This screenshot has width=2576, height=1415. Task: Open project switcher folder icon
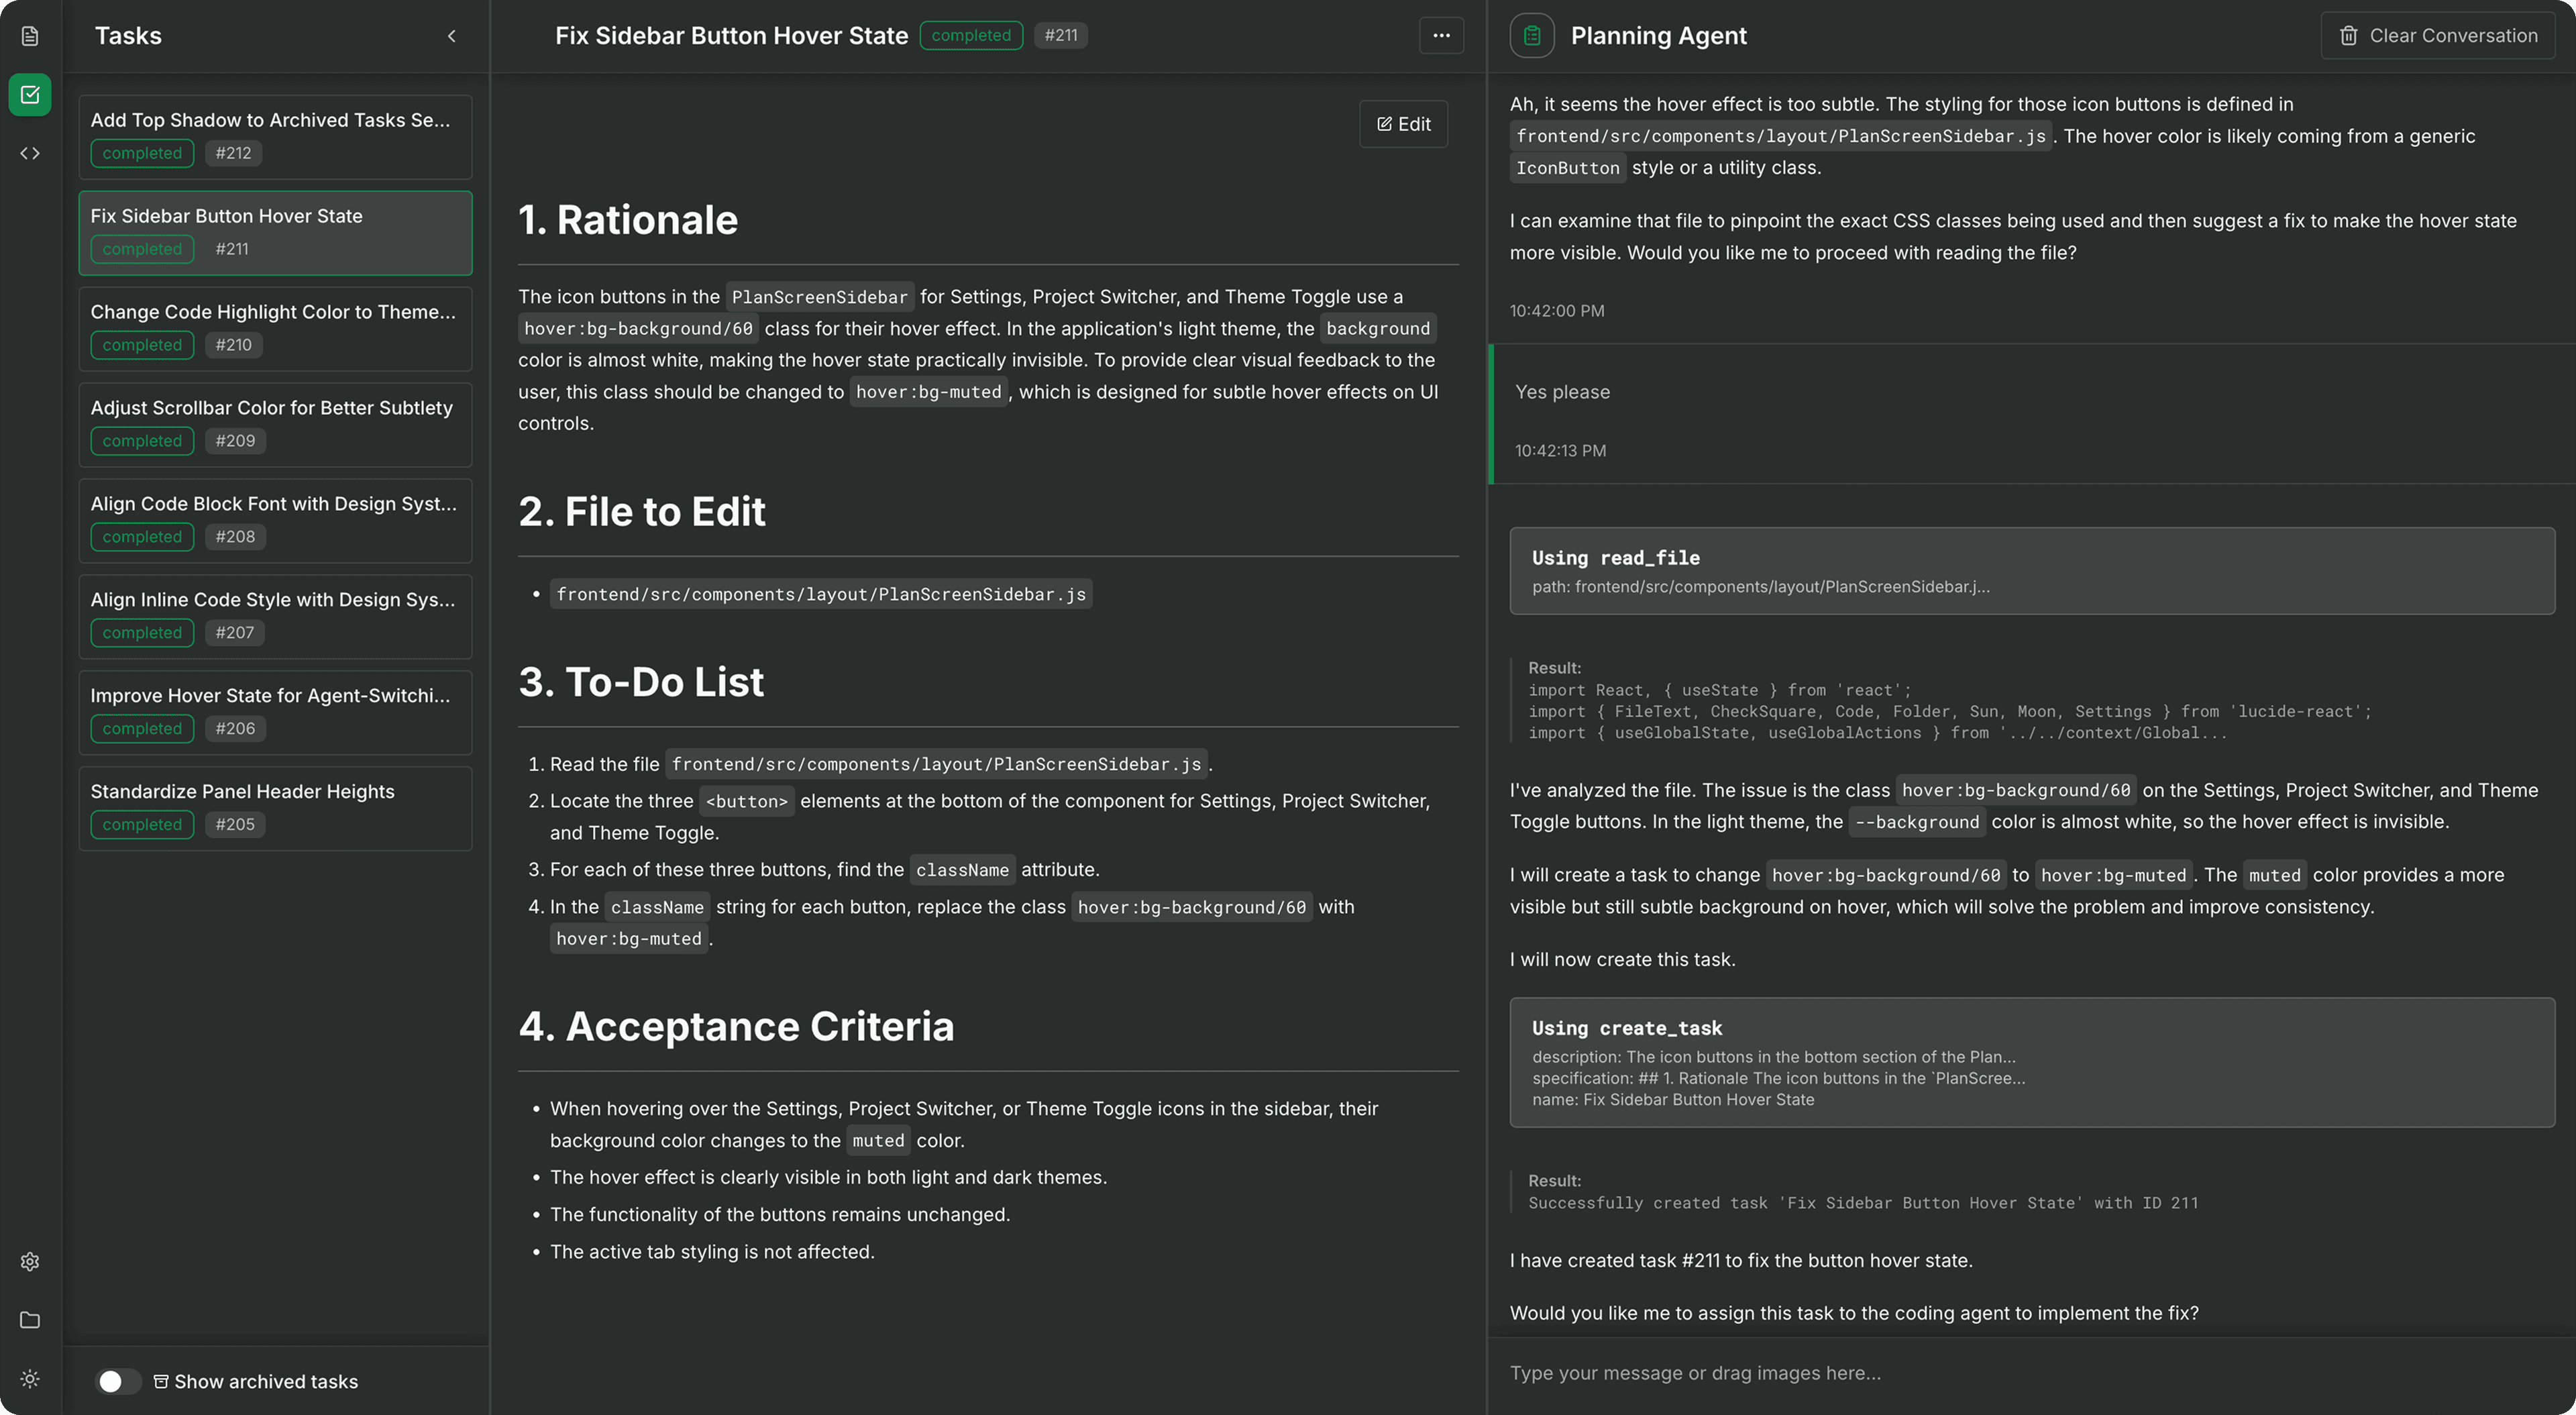point(30,1320)
